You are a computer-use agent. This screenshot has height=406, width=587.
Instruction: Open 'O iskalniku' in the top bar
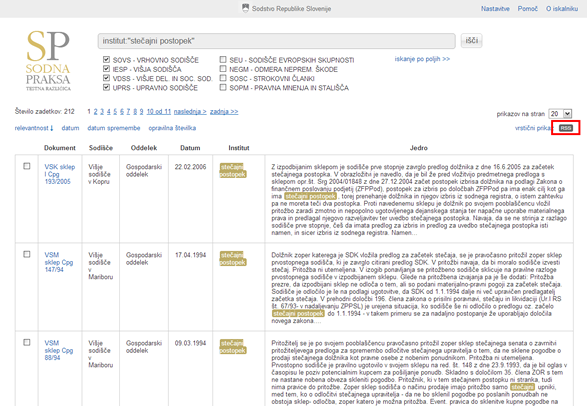tap(562, 9)
